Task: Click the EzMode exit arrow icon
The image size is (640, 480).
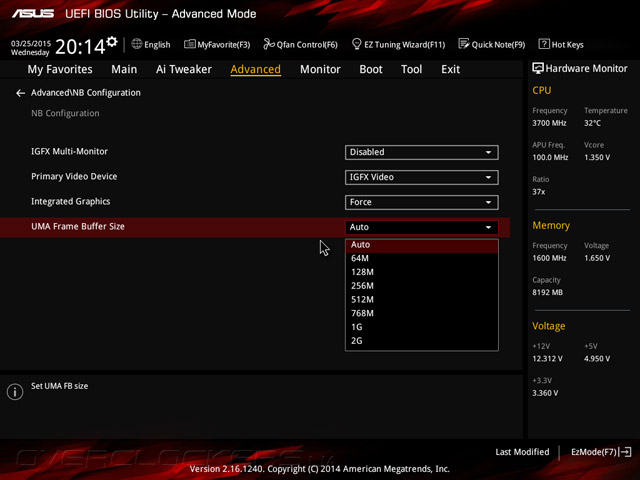Action: tap(626, 452)
